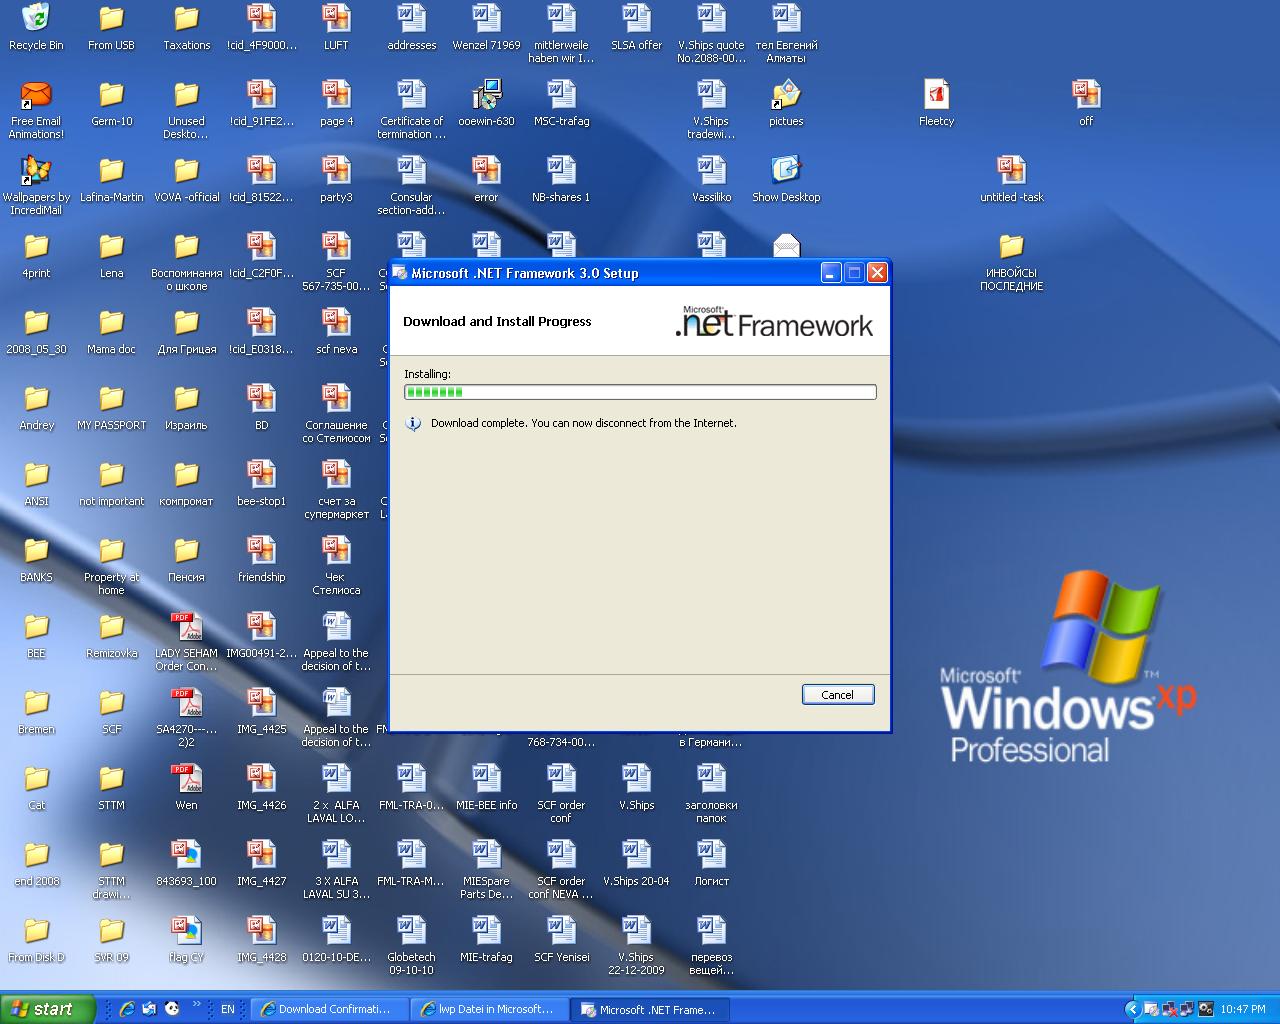
Task: Select the заголовки папок document
Action: (711, 793)
